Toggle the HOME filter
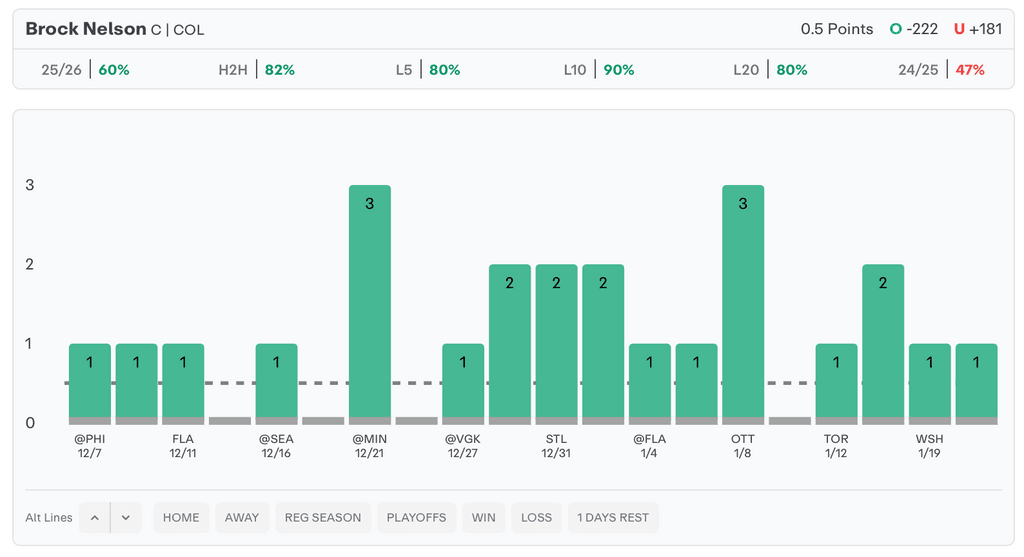 point(181,517)
